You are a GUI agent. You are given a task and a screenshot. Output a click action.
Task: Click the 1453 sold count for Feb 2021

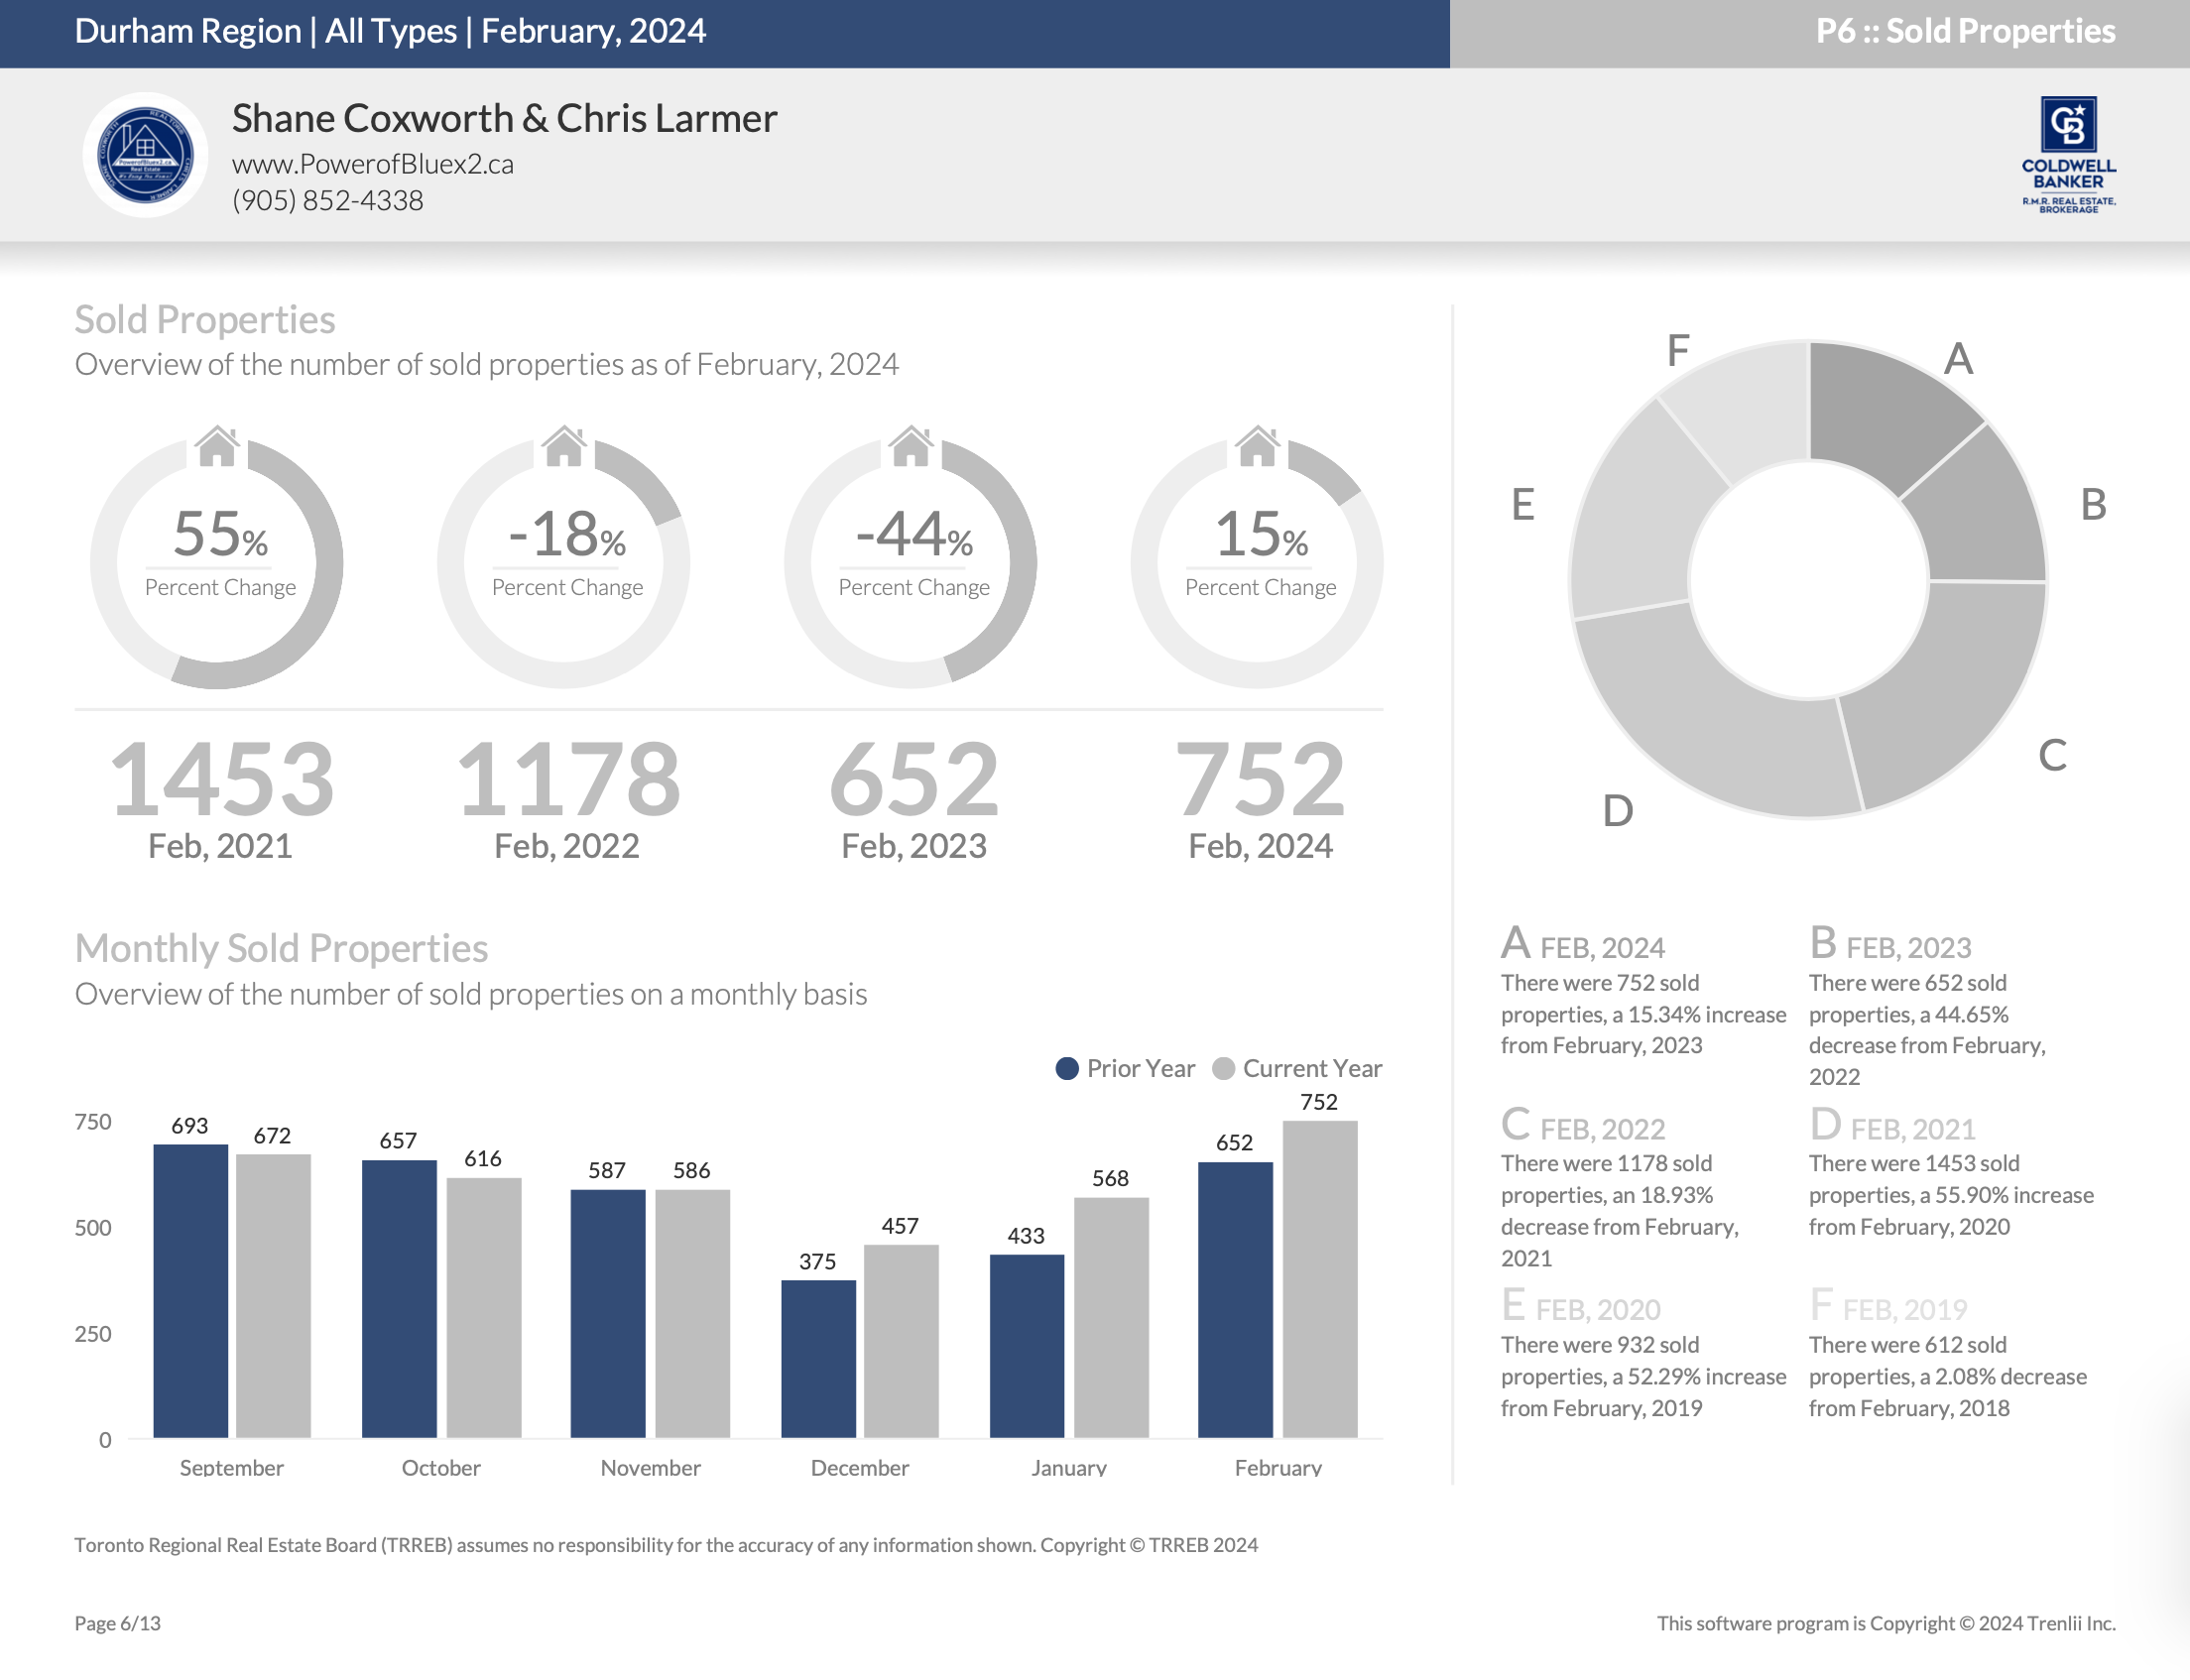[x=221, y=778]
